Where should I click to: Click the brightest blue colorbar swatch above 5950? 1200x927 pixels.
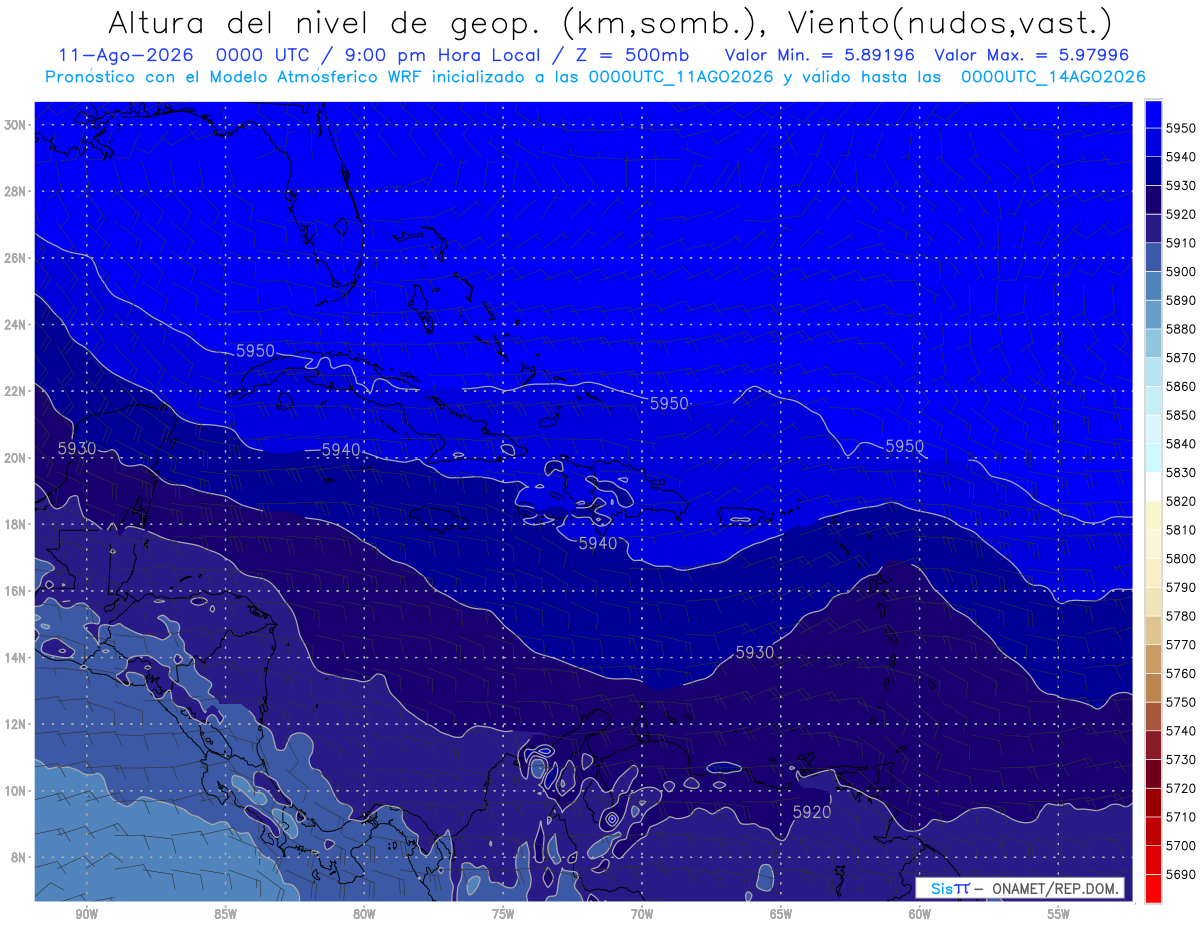click(x=1153, y=114)
